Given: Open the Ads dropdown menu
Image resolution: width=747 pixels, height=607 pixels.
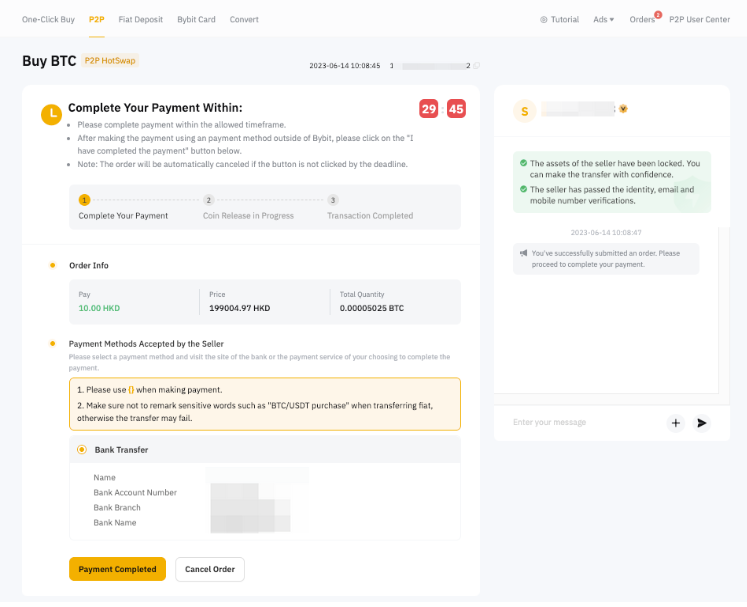Looking at the screenshot, I should [x=603, y=20].
